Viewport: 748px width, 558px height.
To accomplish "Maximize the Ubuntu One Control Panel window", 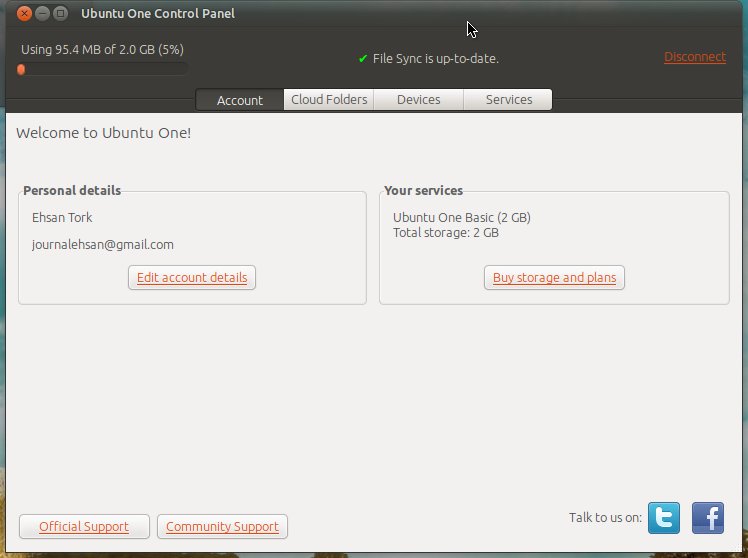I will click(x=60, y=13).
